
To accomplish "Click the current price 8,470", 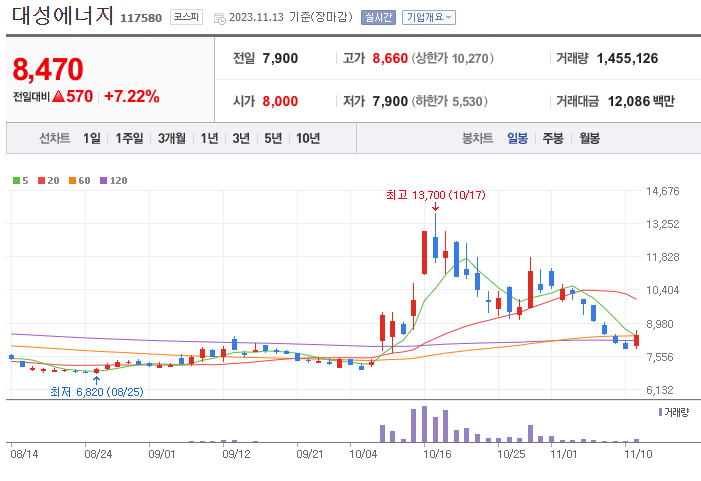I will pos(48,69).
